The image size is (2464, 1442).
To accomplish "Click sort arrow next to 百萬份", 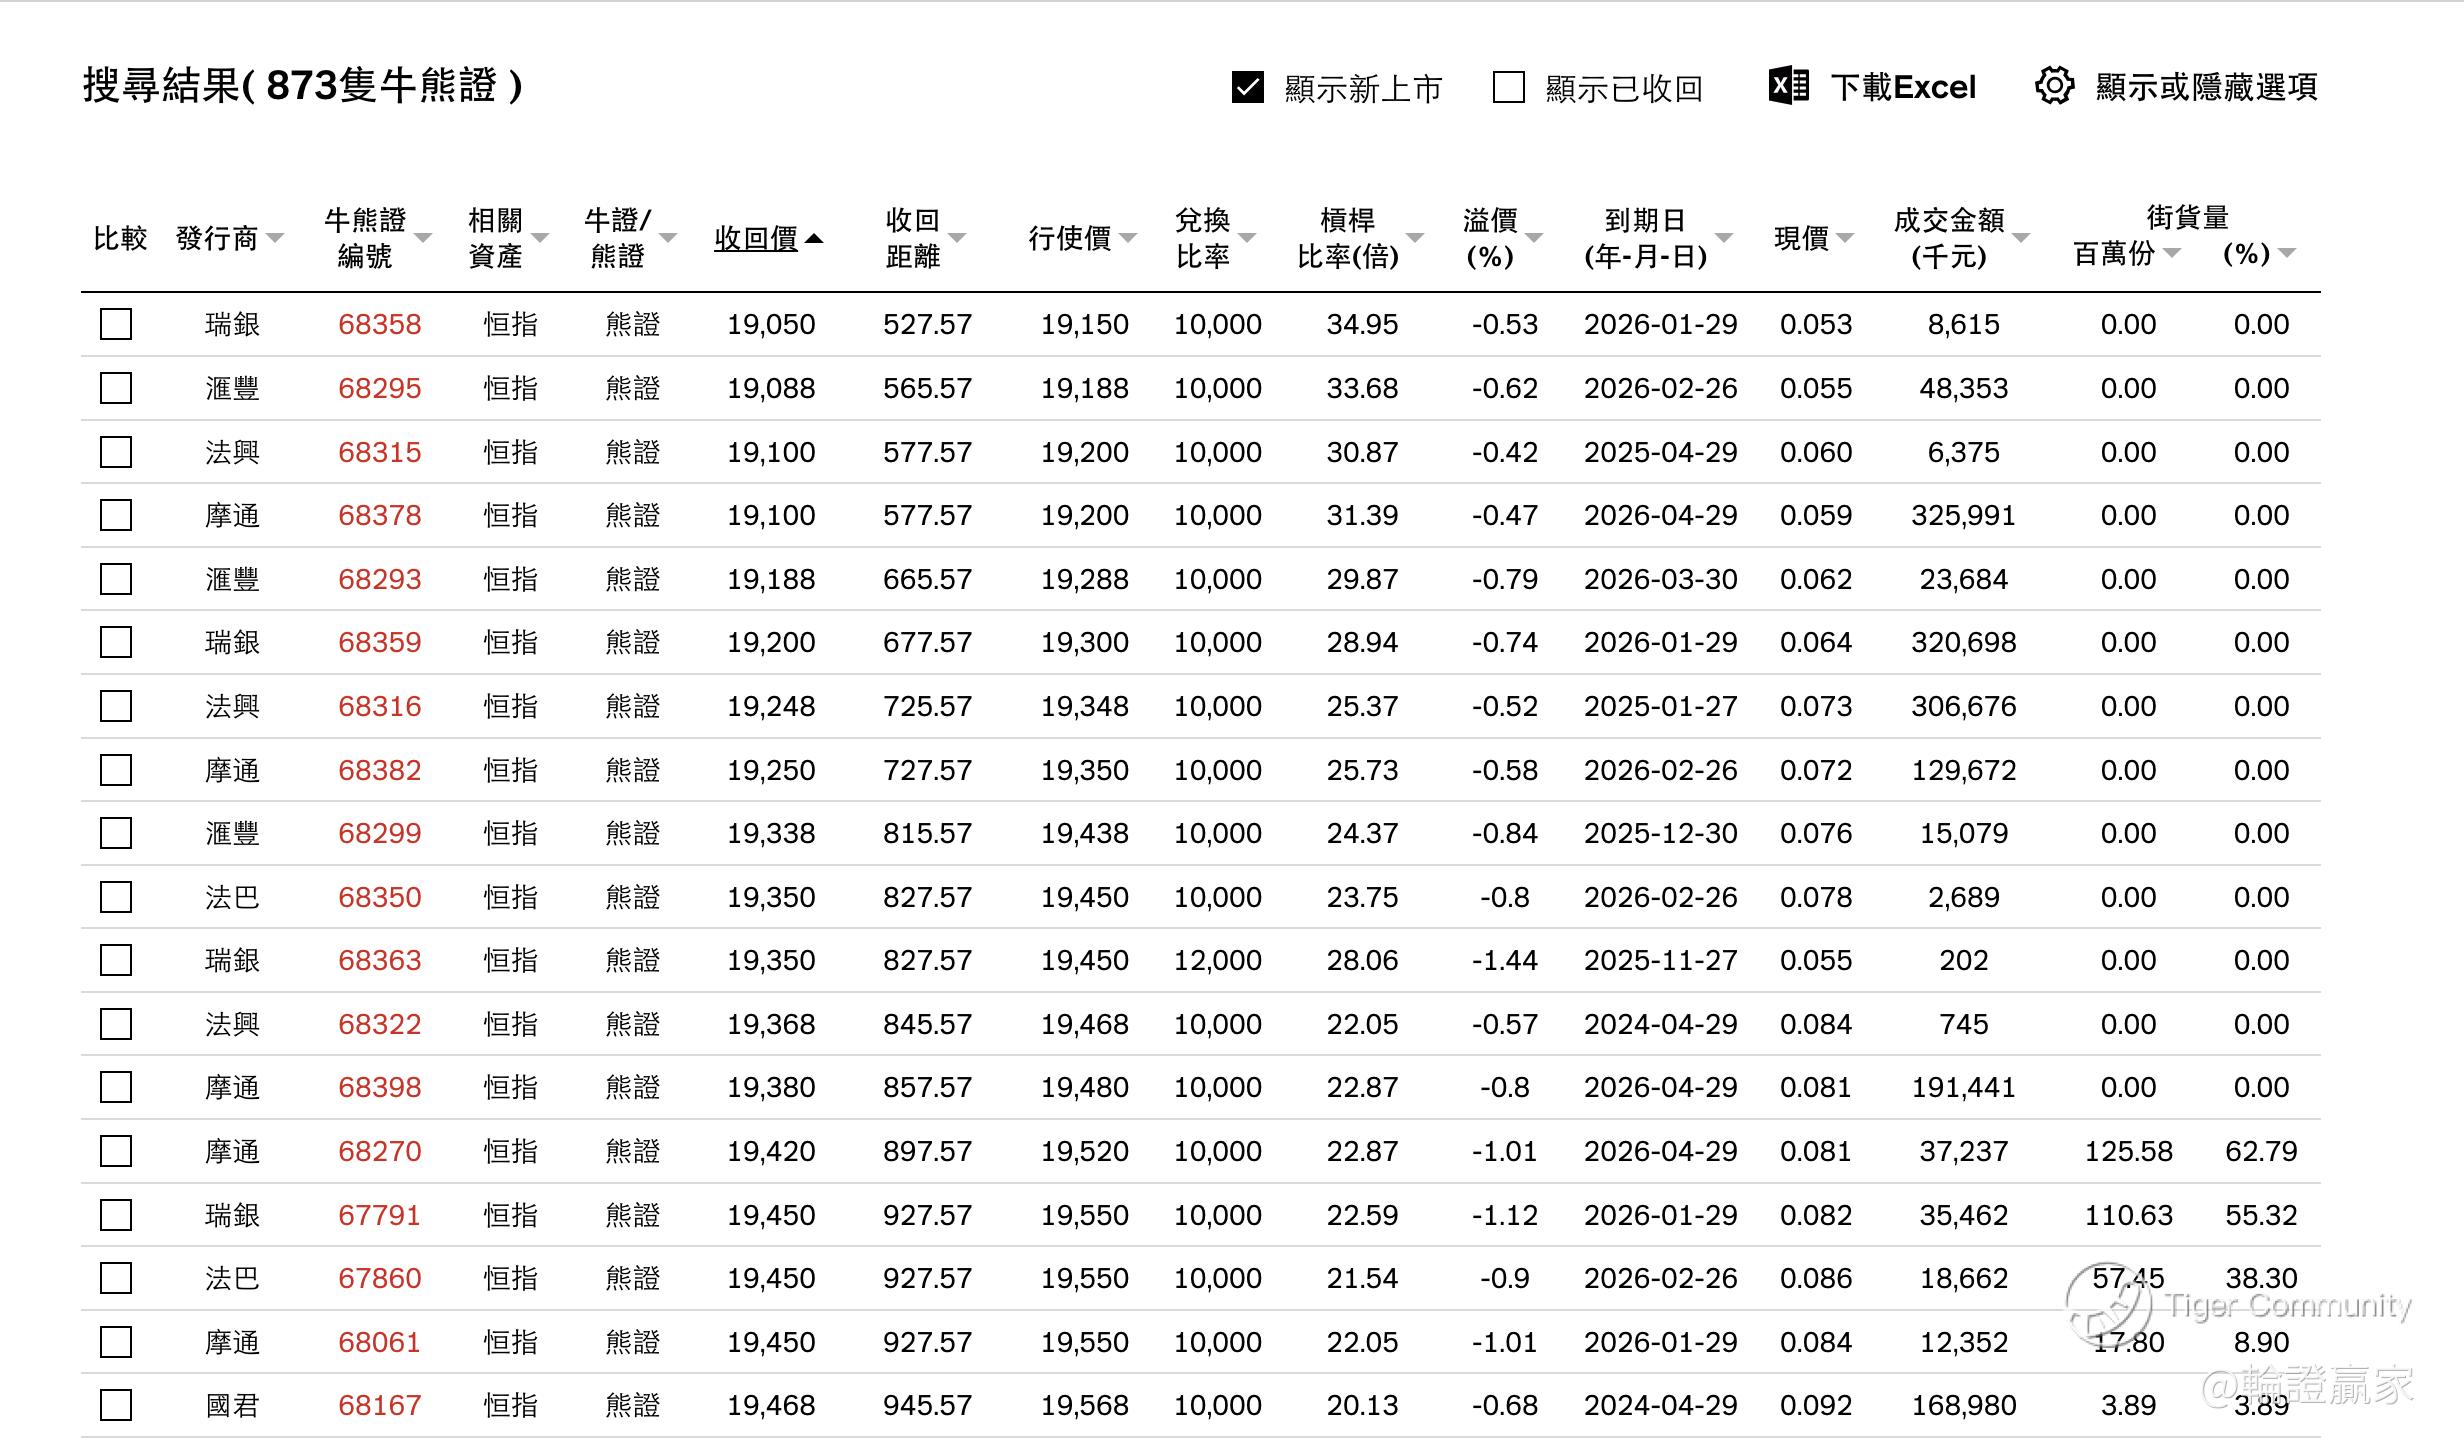I will [x=2171, y=254].
